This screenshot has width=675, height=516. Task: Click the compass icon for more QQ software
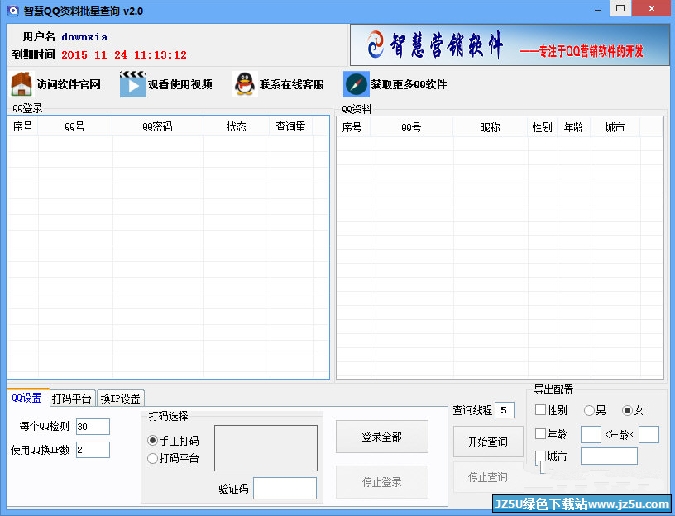pyautogui.click(x=356, y=84)
